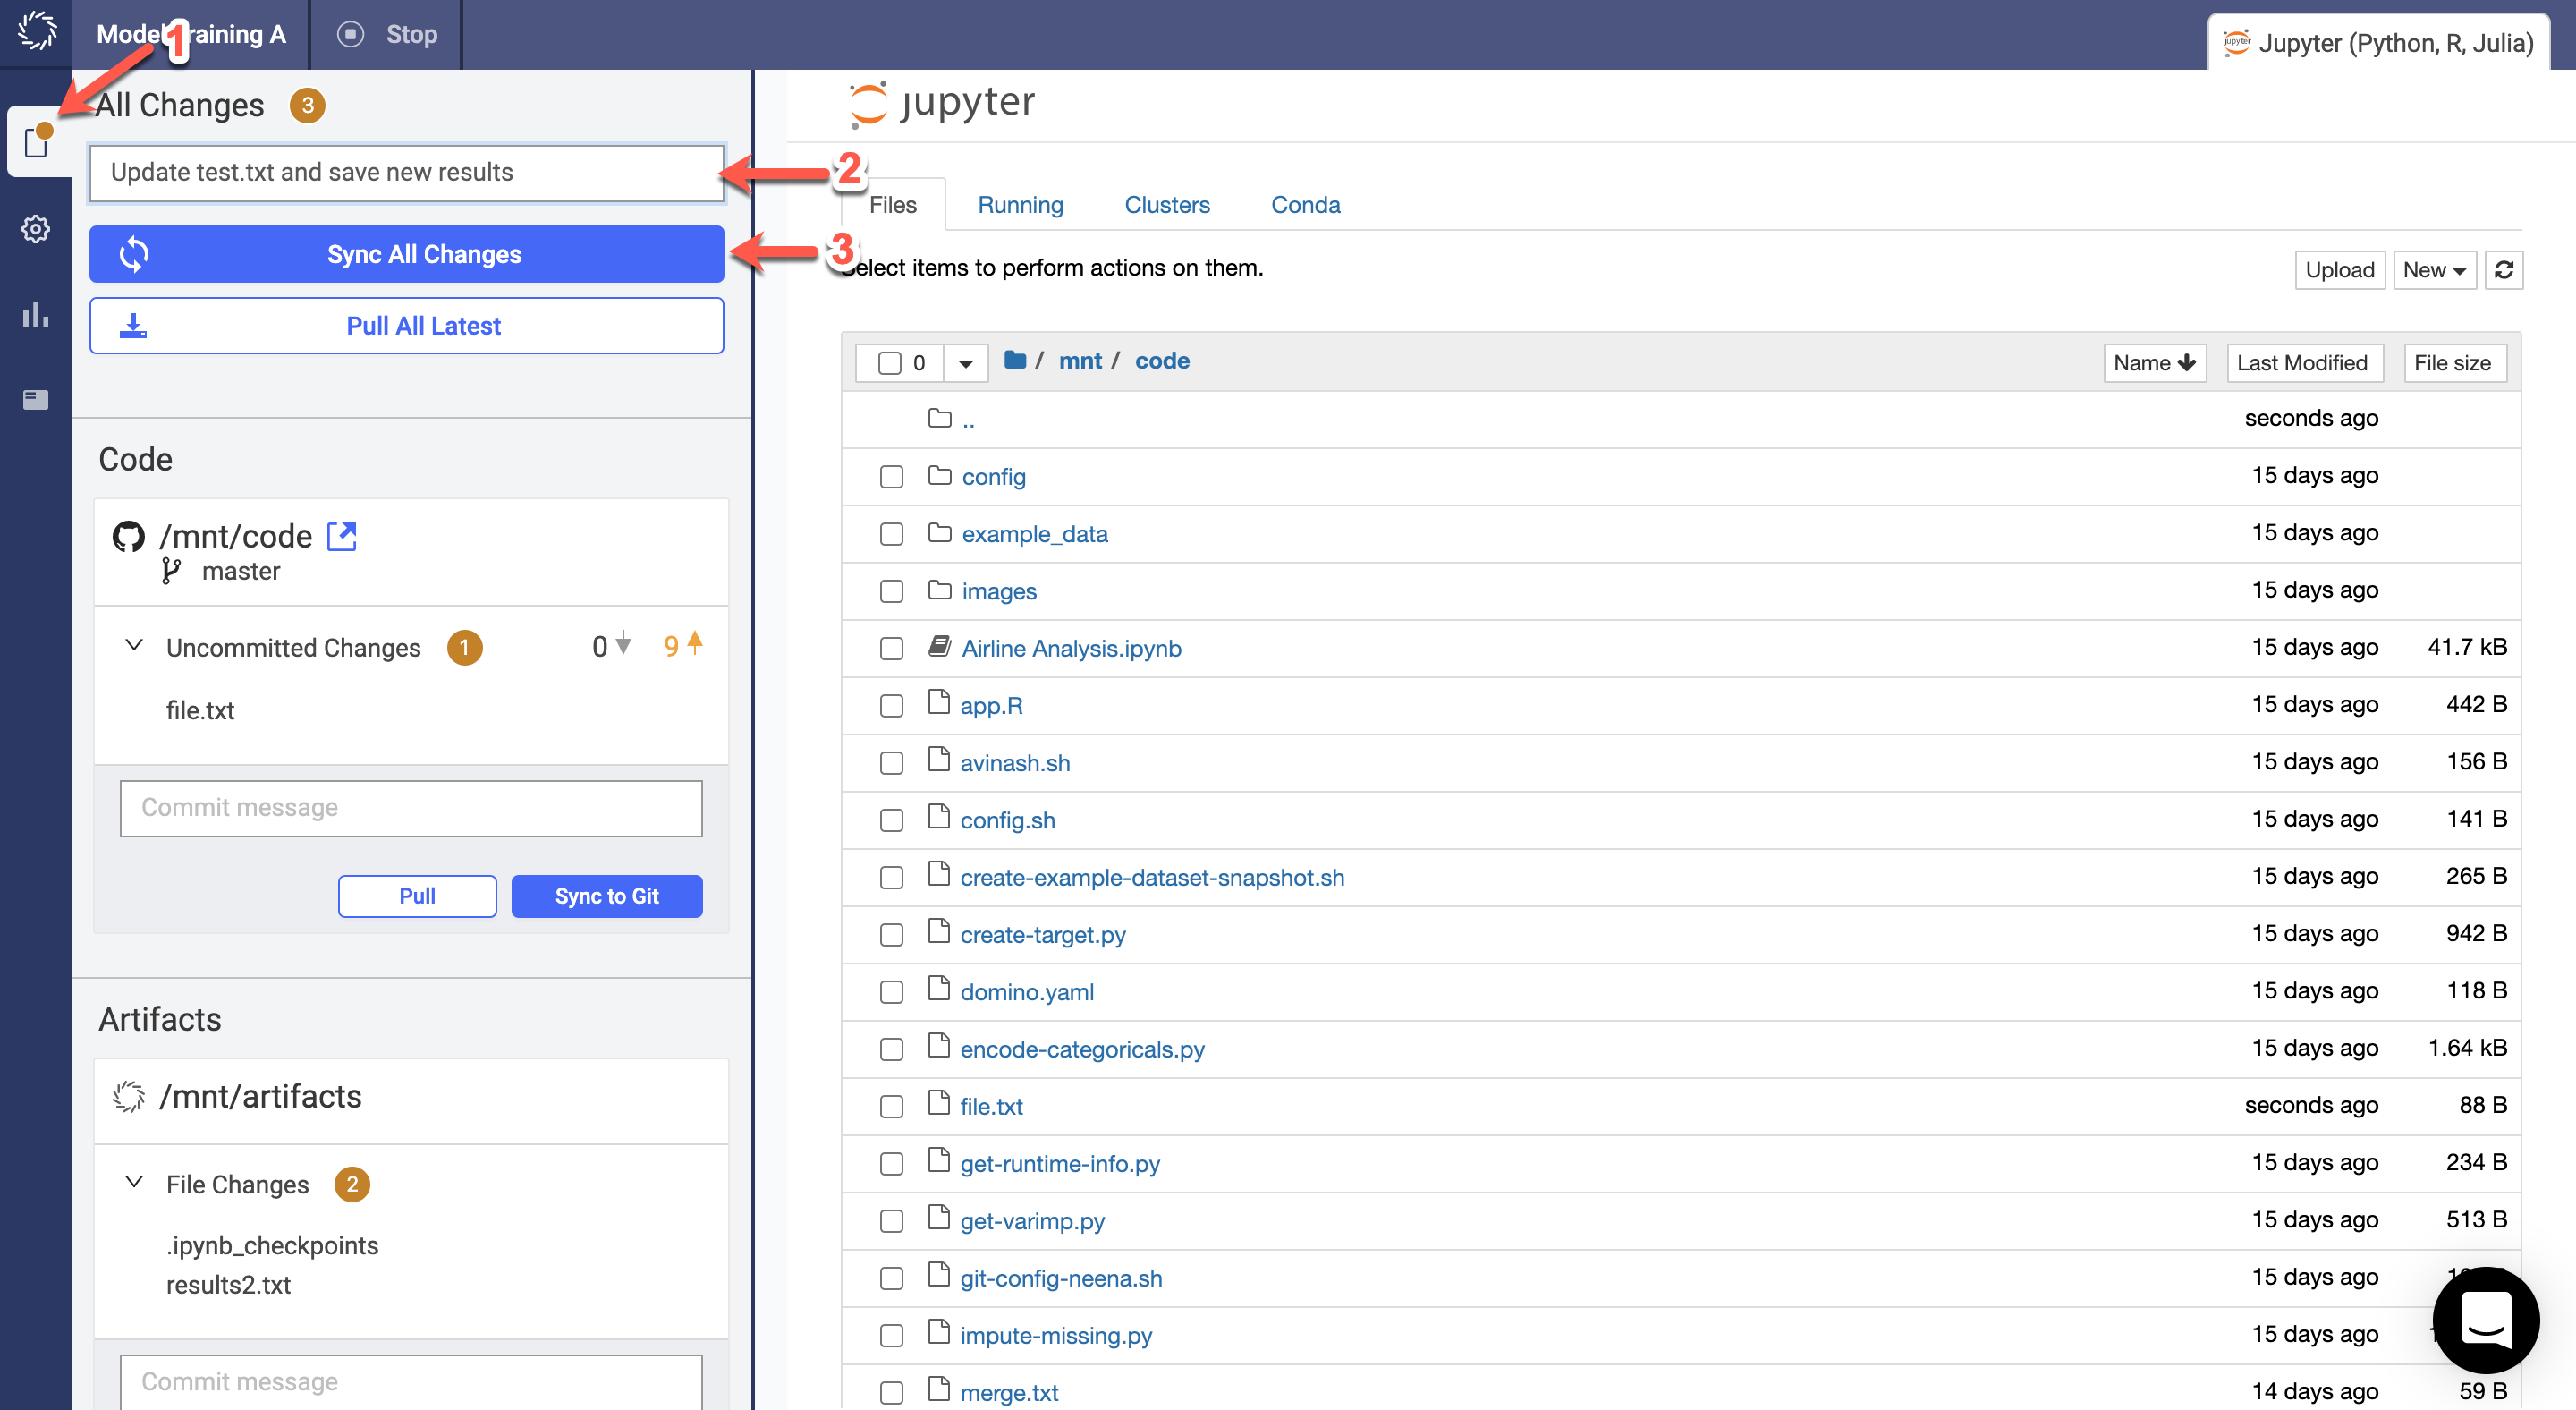Open the git-config-neena.sh file
Image resolution: width=2576 pixels, height=1410 pixels.
pos(1061,1278)
